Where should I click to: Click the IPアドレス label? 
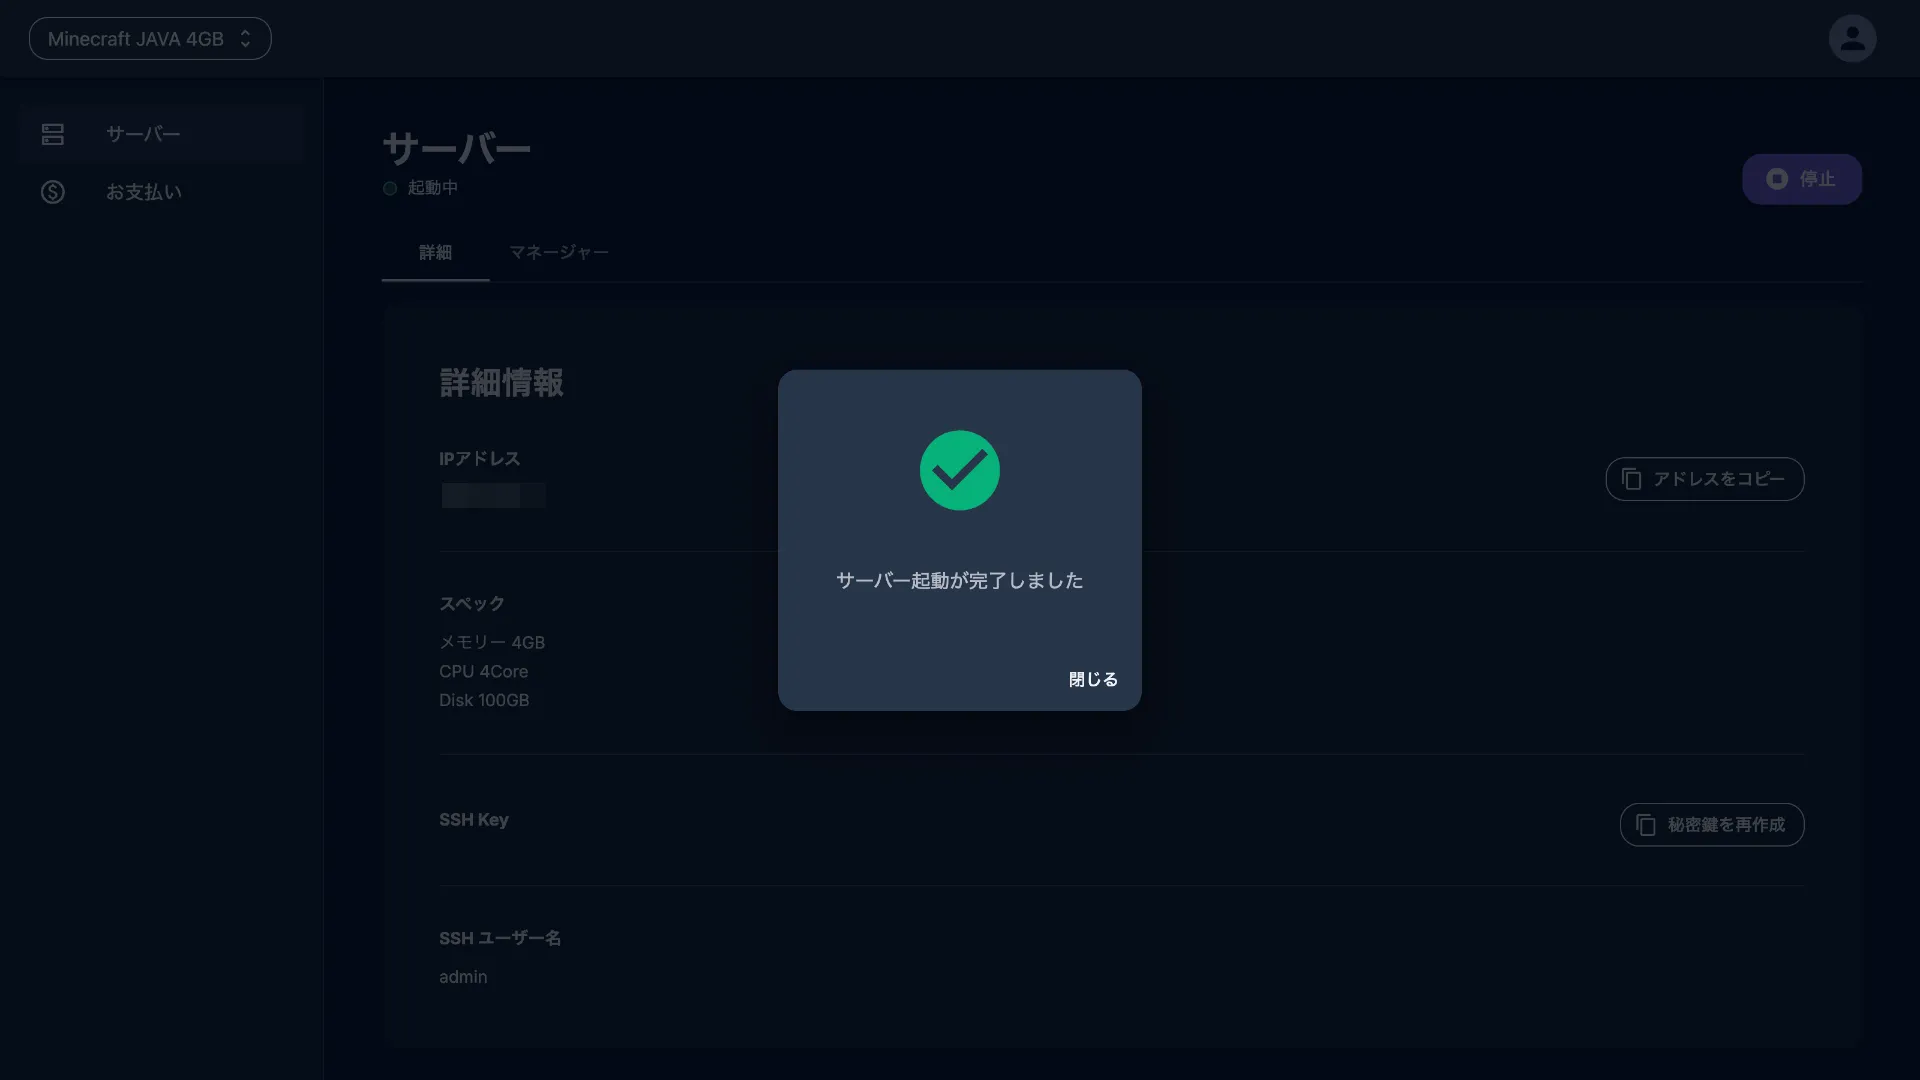pos(480,459)
